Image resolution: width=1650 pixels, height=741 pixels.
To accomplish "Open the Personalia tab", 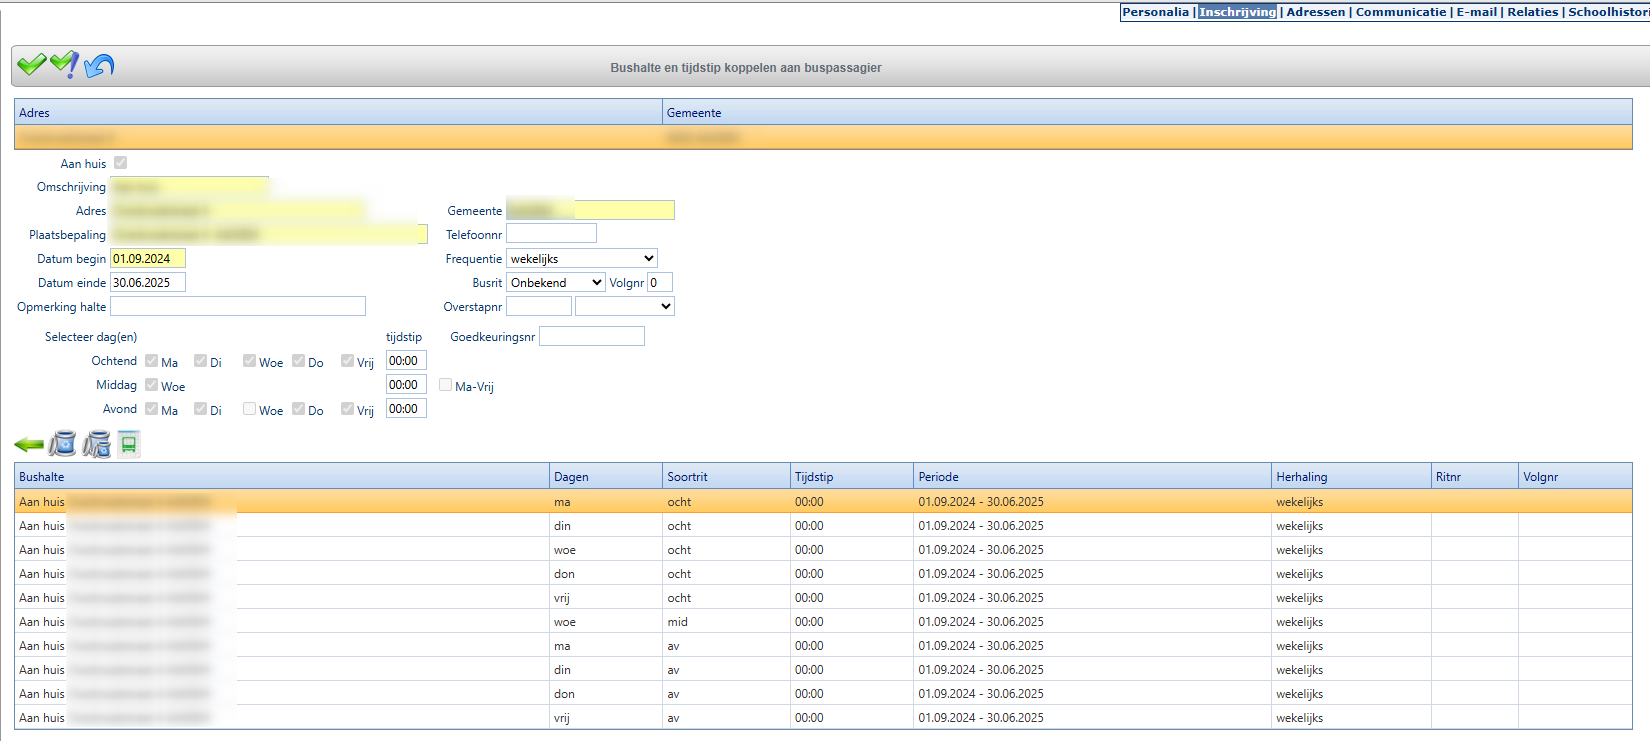I will click(x=1155, y=12).
